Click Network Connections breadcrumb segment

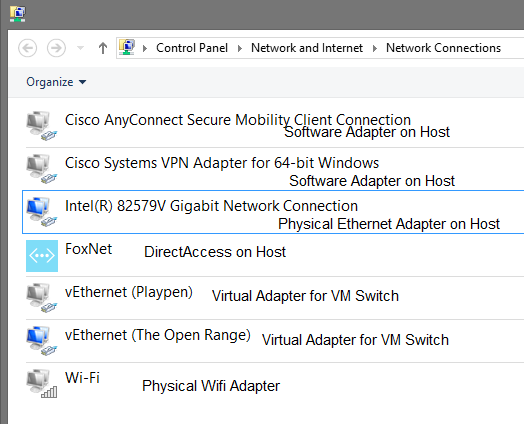coord(443,48)
